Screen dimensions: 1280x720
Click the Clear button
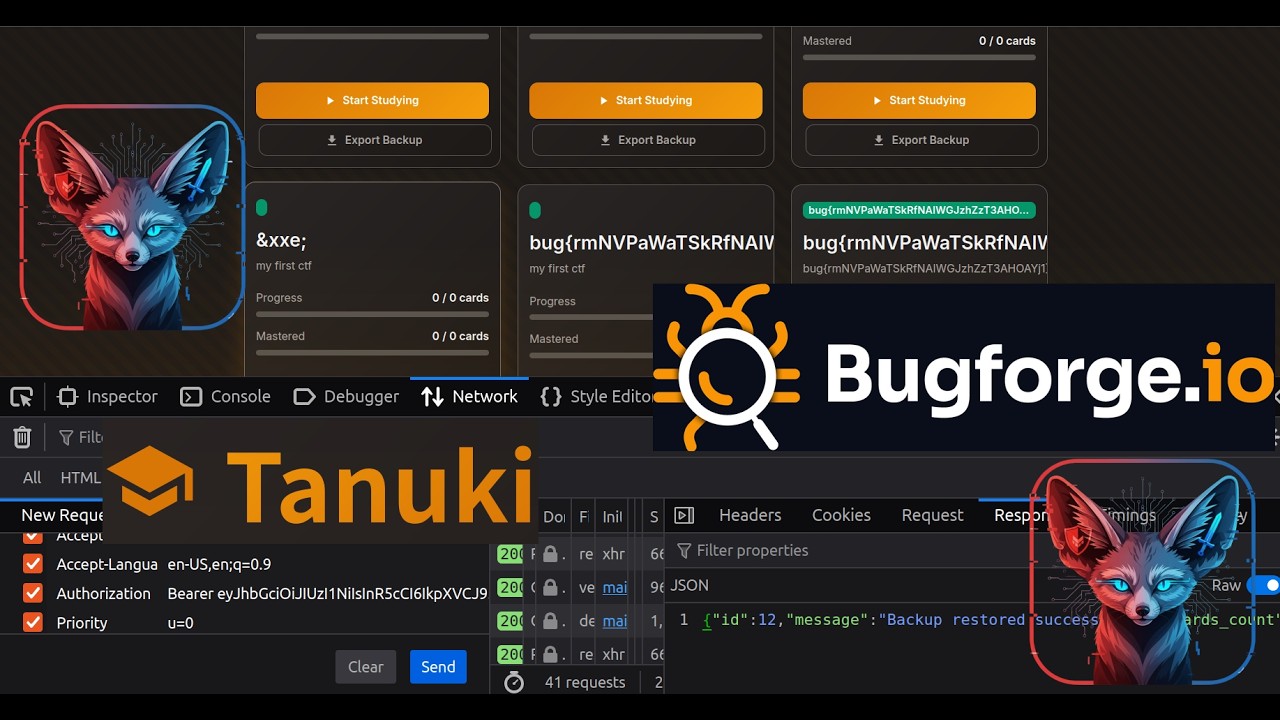366,667
